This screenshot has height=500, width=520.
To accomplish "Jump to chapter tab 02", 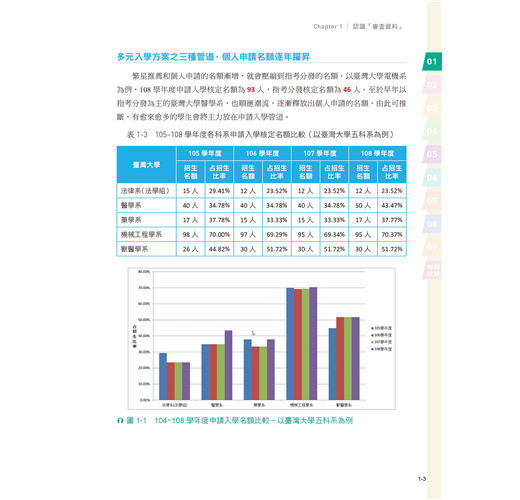I will click(x=432, y=85).
